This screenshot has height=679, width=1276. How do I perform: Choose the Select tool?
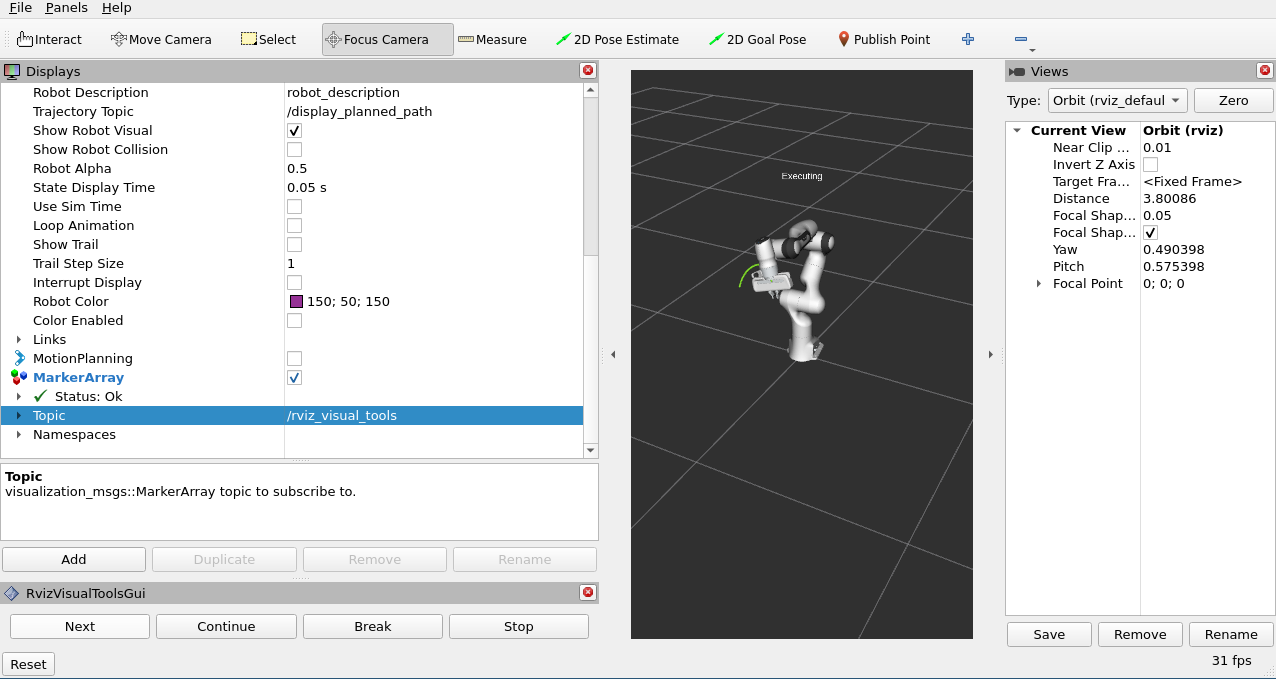268,39
